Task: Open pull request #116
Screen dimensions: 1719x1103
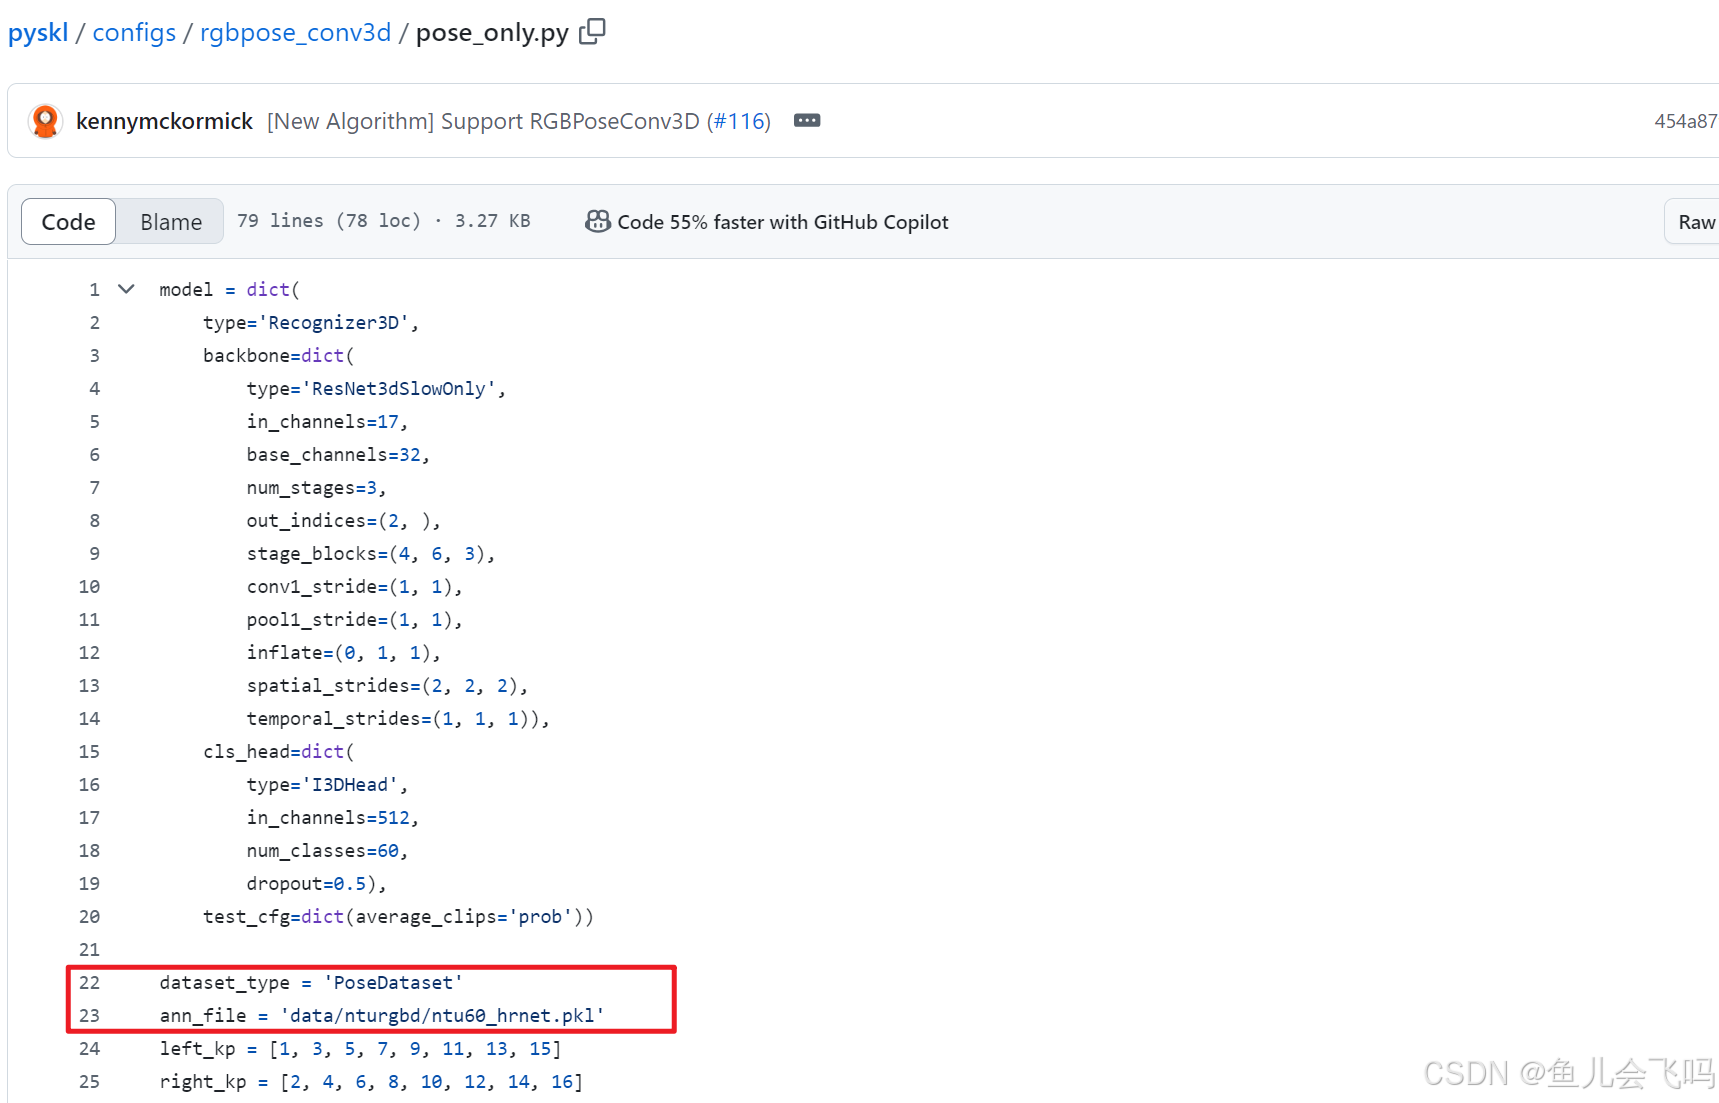Action: click(740, 120)
